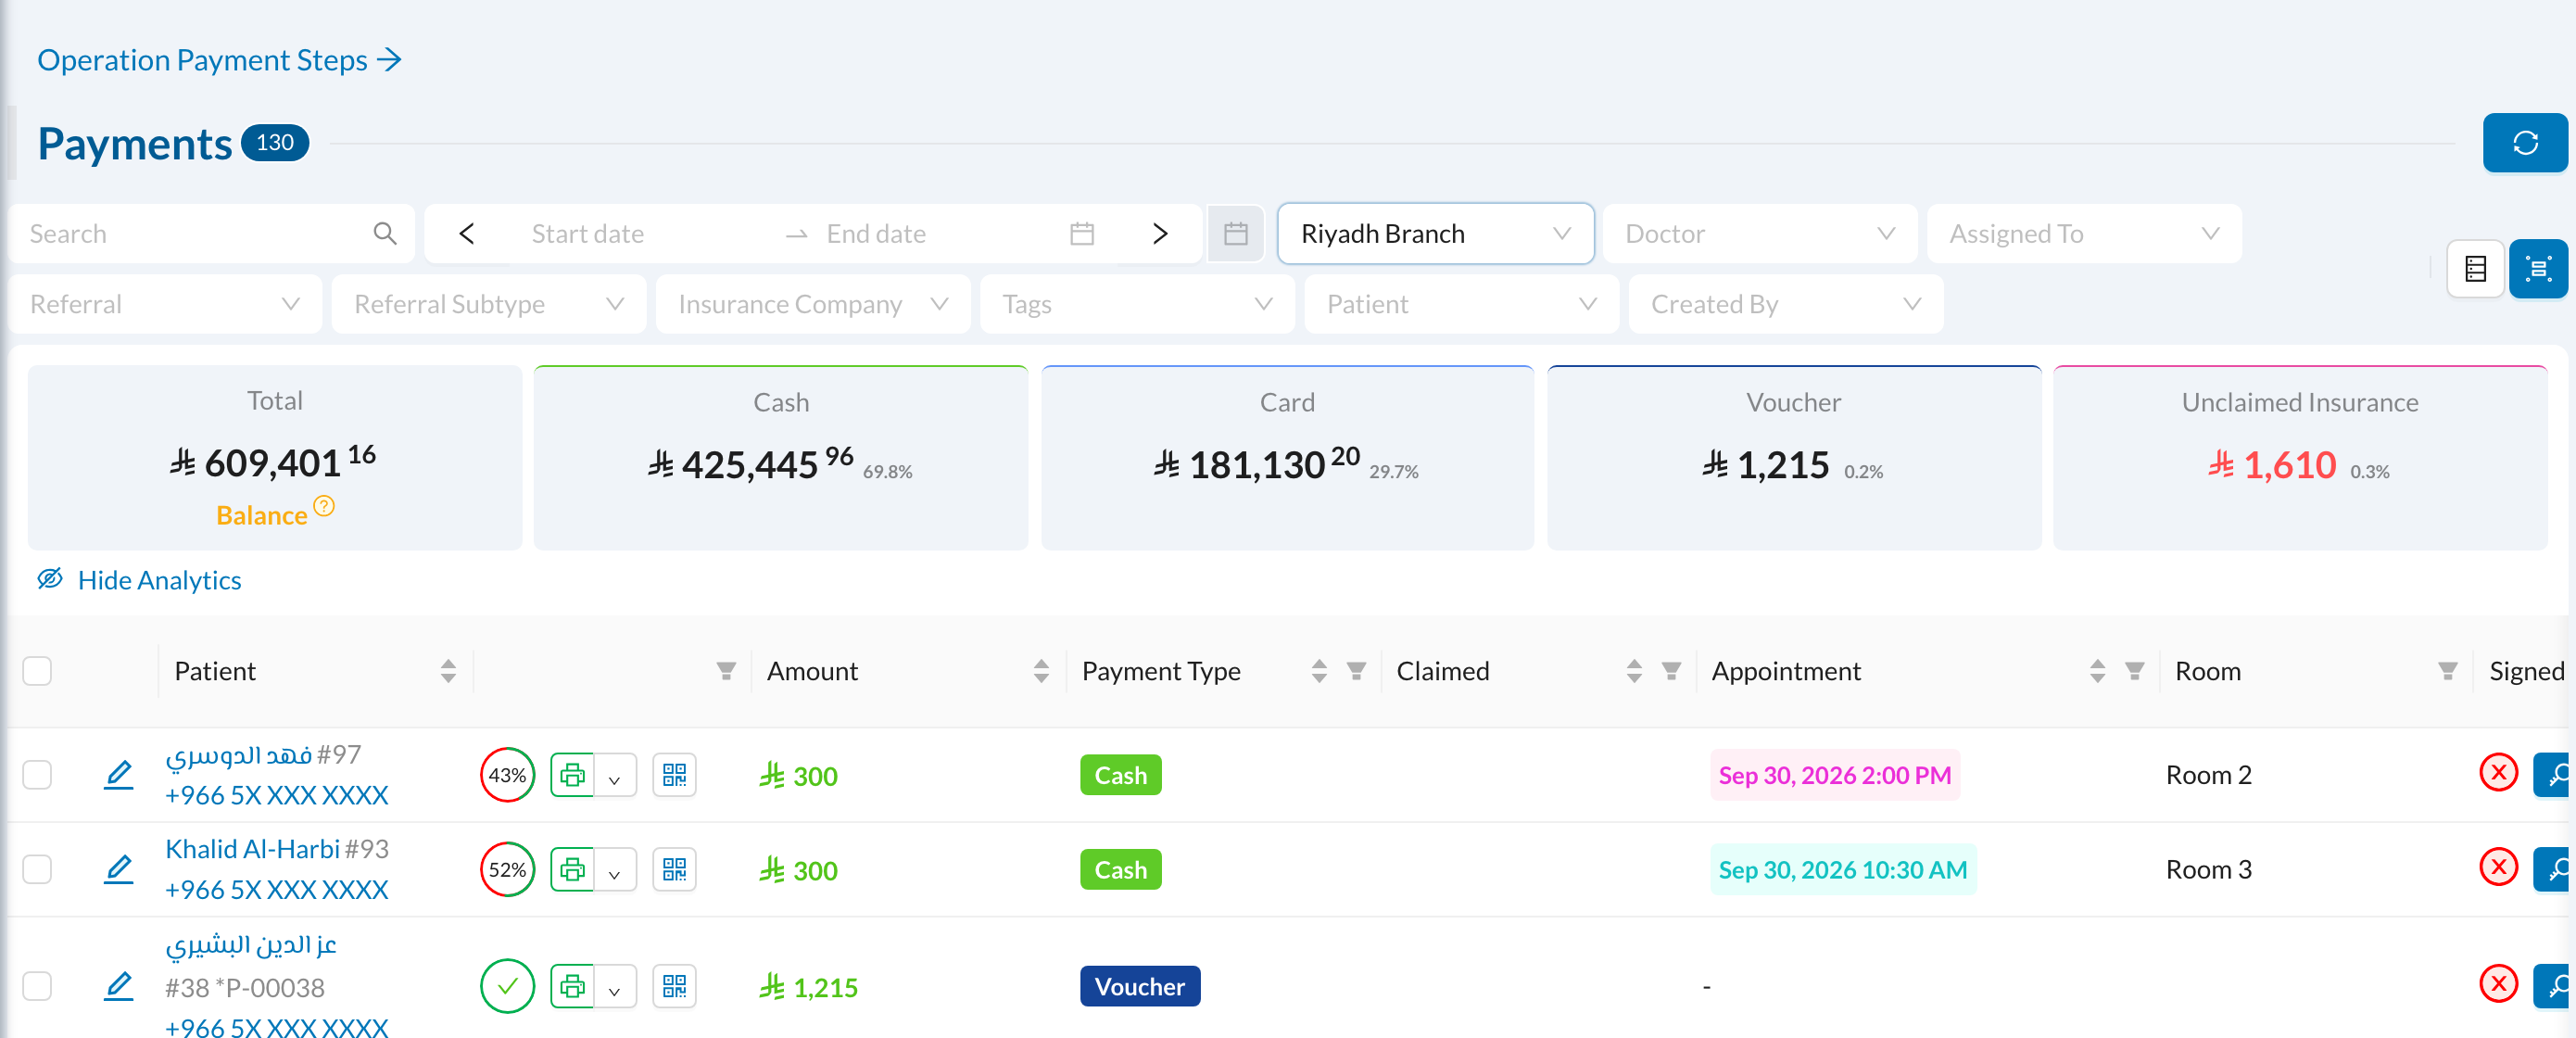Open the Assigned To dropdown

[2083, 234]
